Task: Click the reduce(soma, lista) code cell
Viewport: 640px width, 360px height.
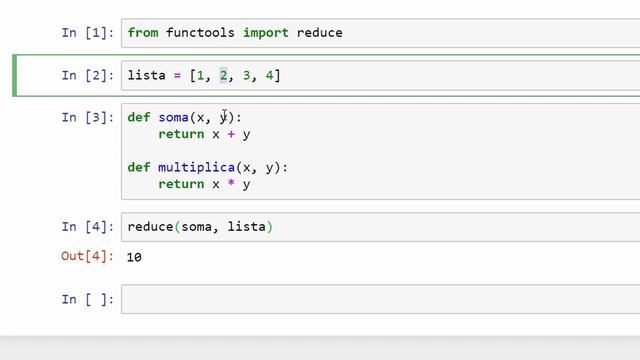Action: pyautogui.click(x=380, y=227)
